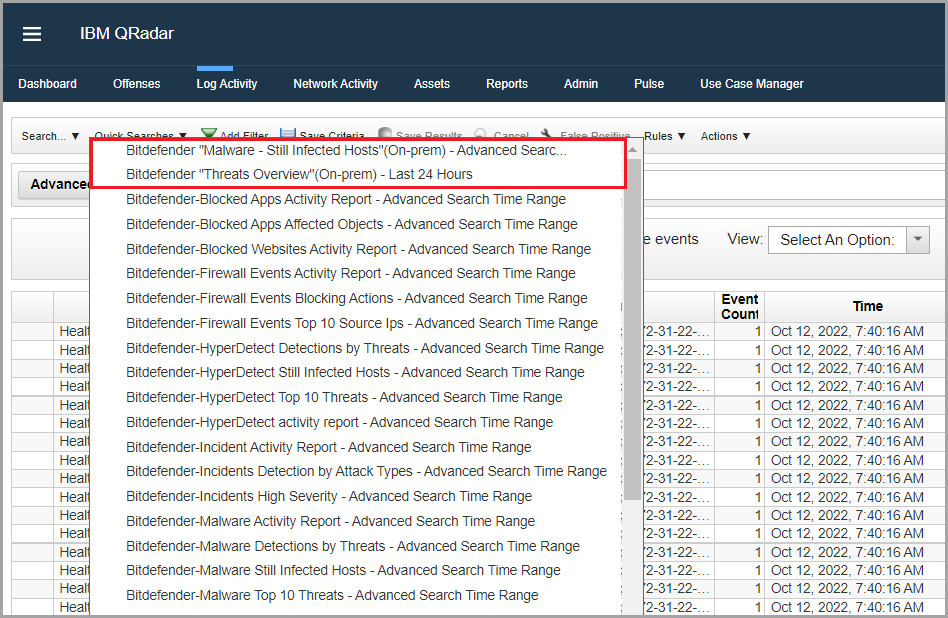The image size is (948, 618).
Task: Click the Save Results icon
Action: [385, 135]
